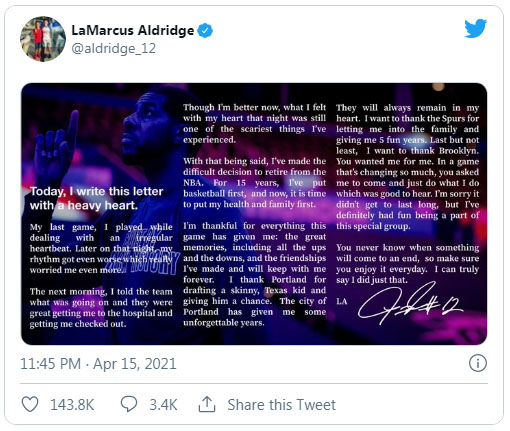510x431 pixels.
Task: Click the 'LA' initials beside the signature
Action: pyautogui.click(x=342, y=302)
